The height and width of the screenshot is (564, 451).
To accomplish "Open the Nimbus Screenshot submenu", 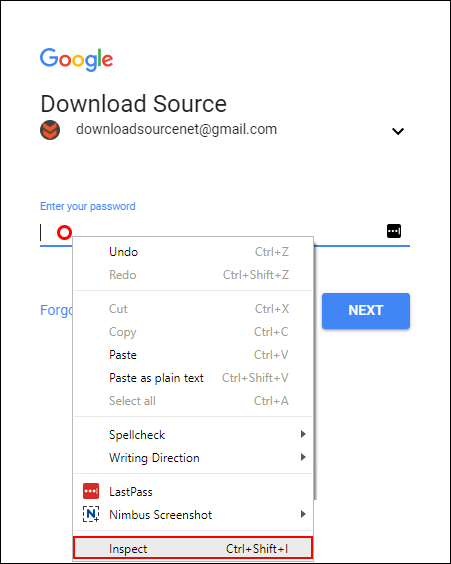I will (x=193, y=514).
